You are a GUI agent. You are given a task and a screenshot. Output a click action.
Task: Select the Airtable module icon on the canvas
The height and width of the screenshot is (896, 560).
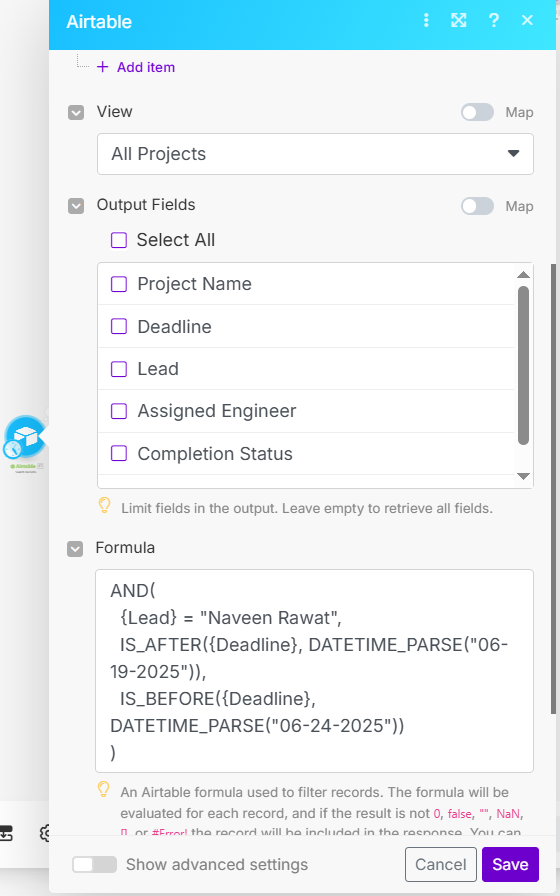click(26, 435)
